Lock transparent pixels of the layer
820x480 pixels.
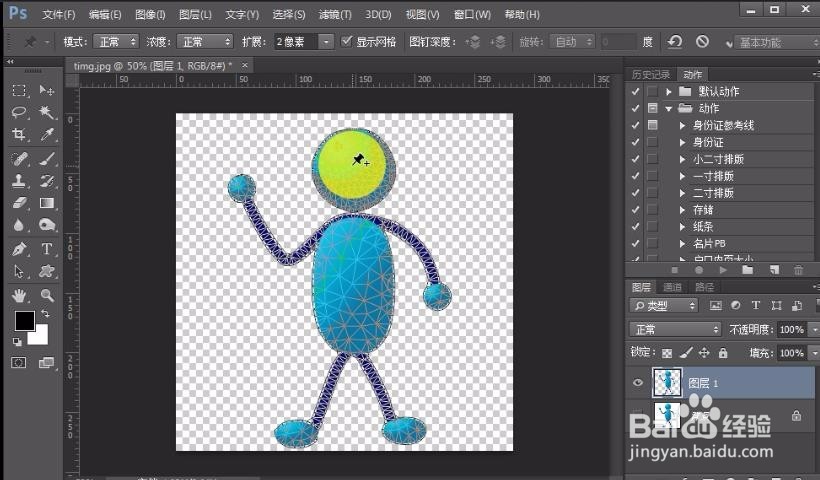tap(667, 353)
